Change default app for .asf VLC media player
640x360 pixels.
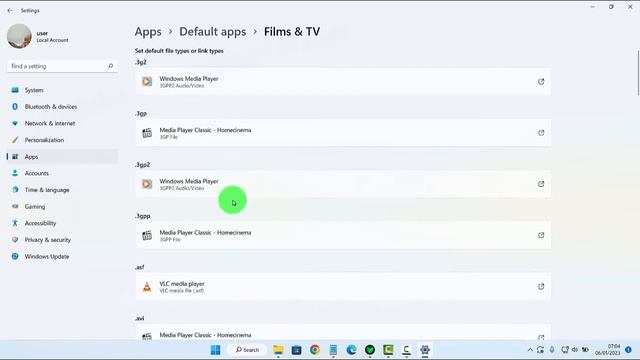pyautogui.click(x=343, y=287)
